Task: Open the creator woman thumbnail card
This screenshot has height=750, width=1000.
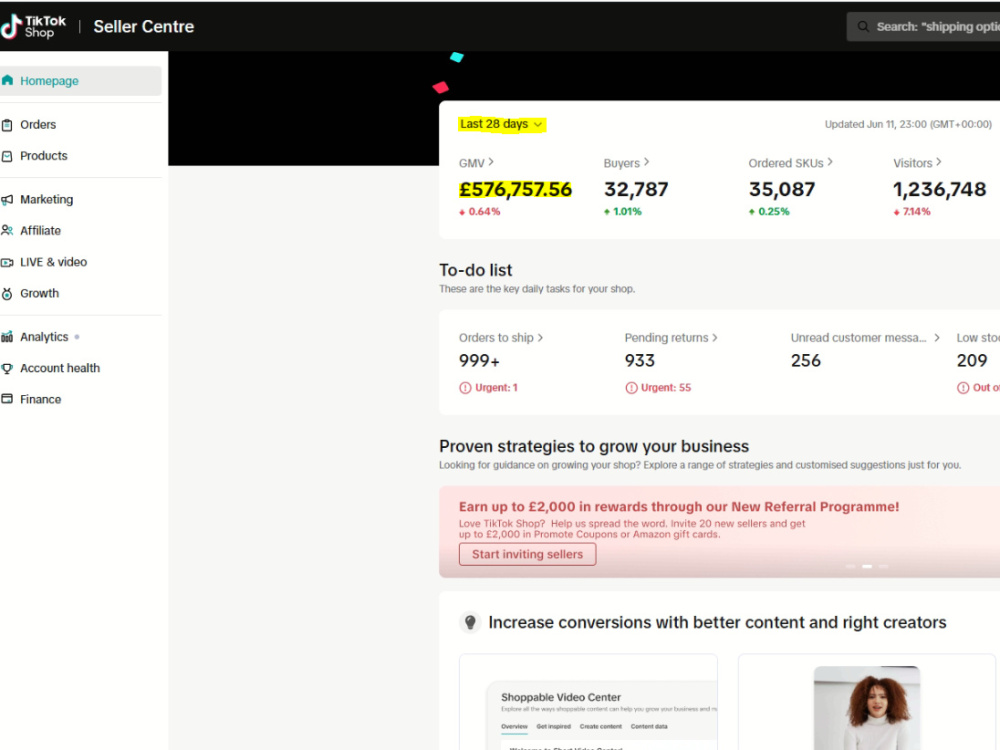Action: pos(867,702)
